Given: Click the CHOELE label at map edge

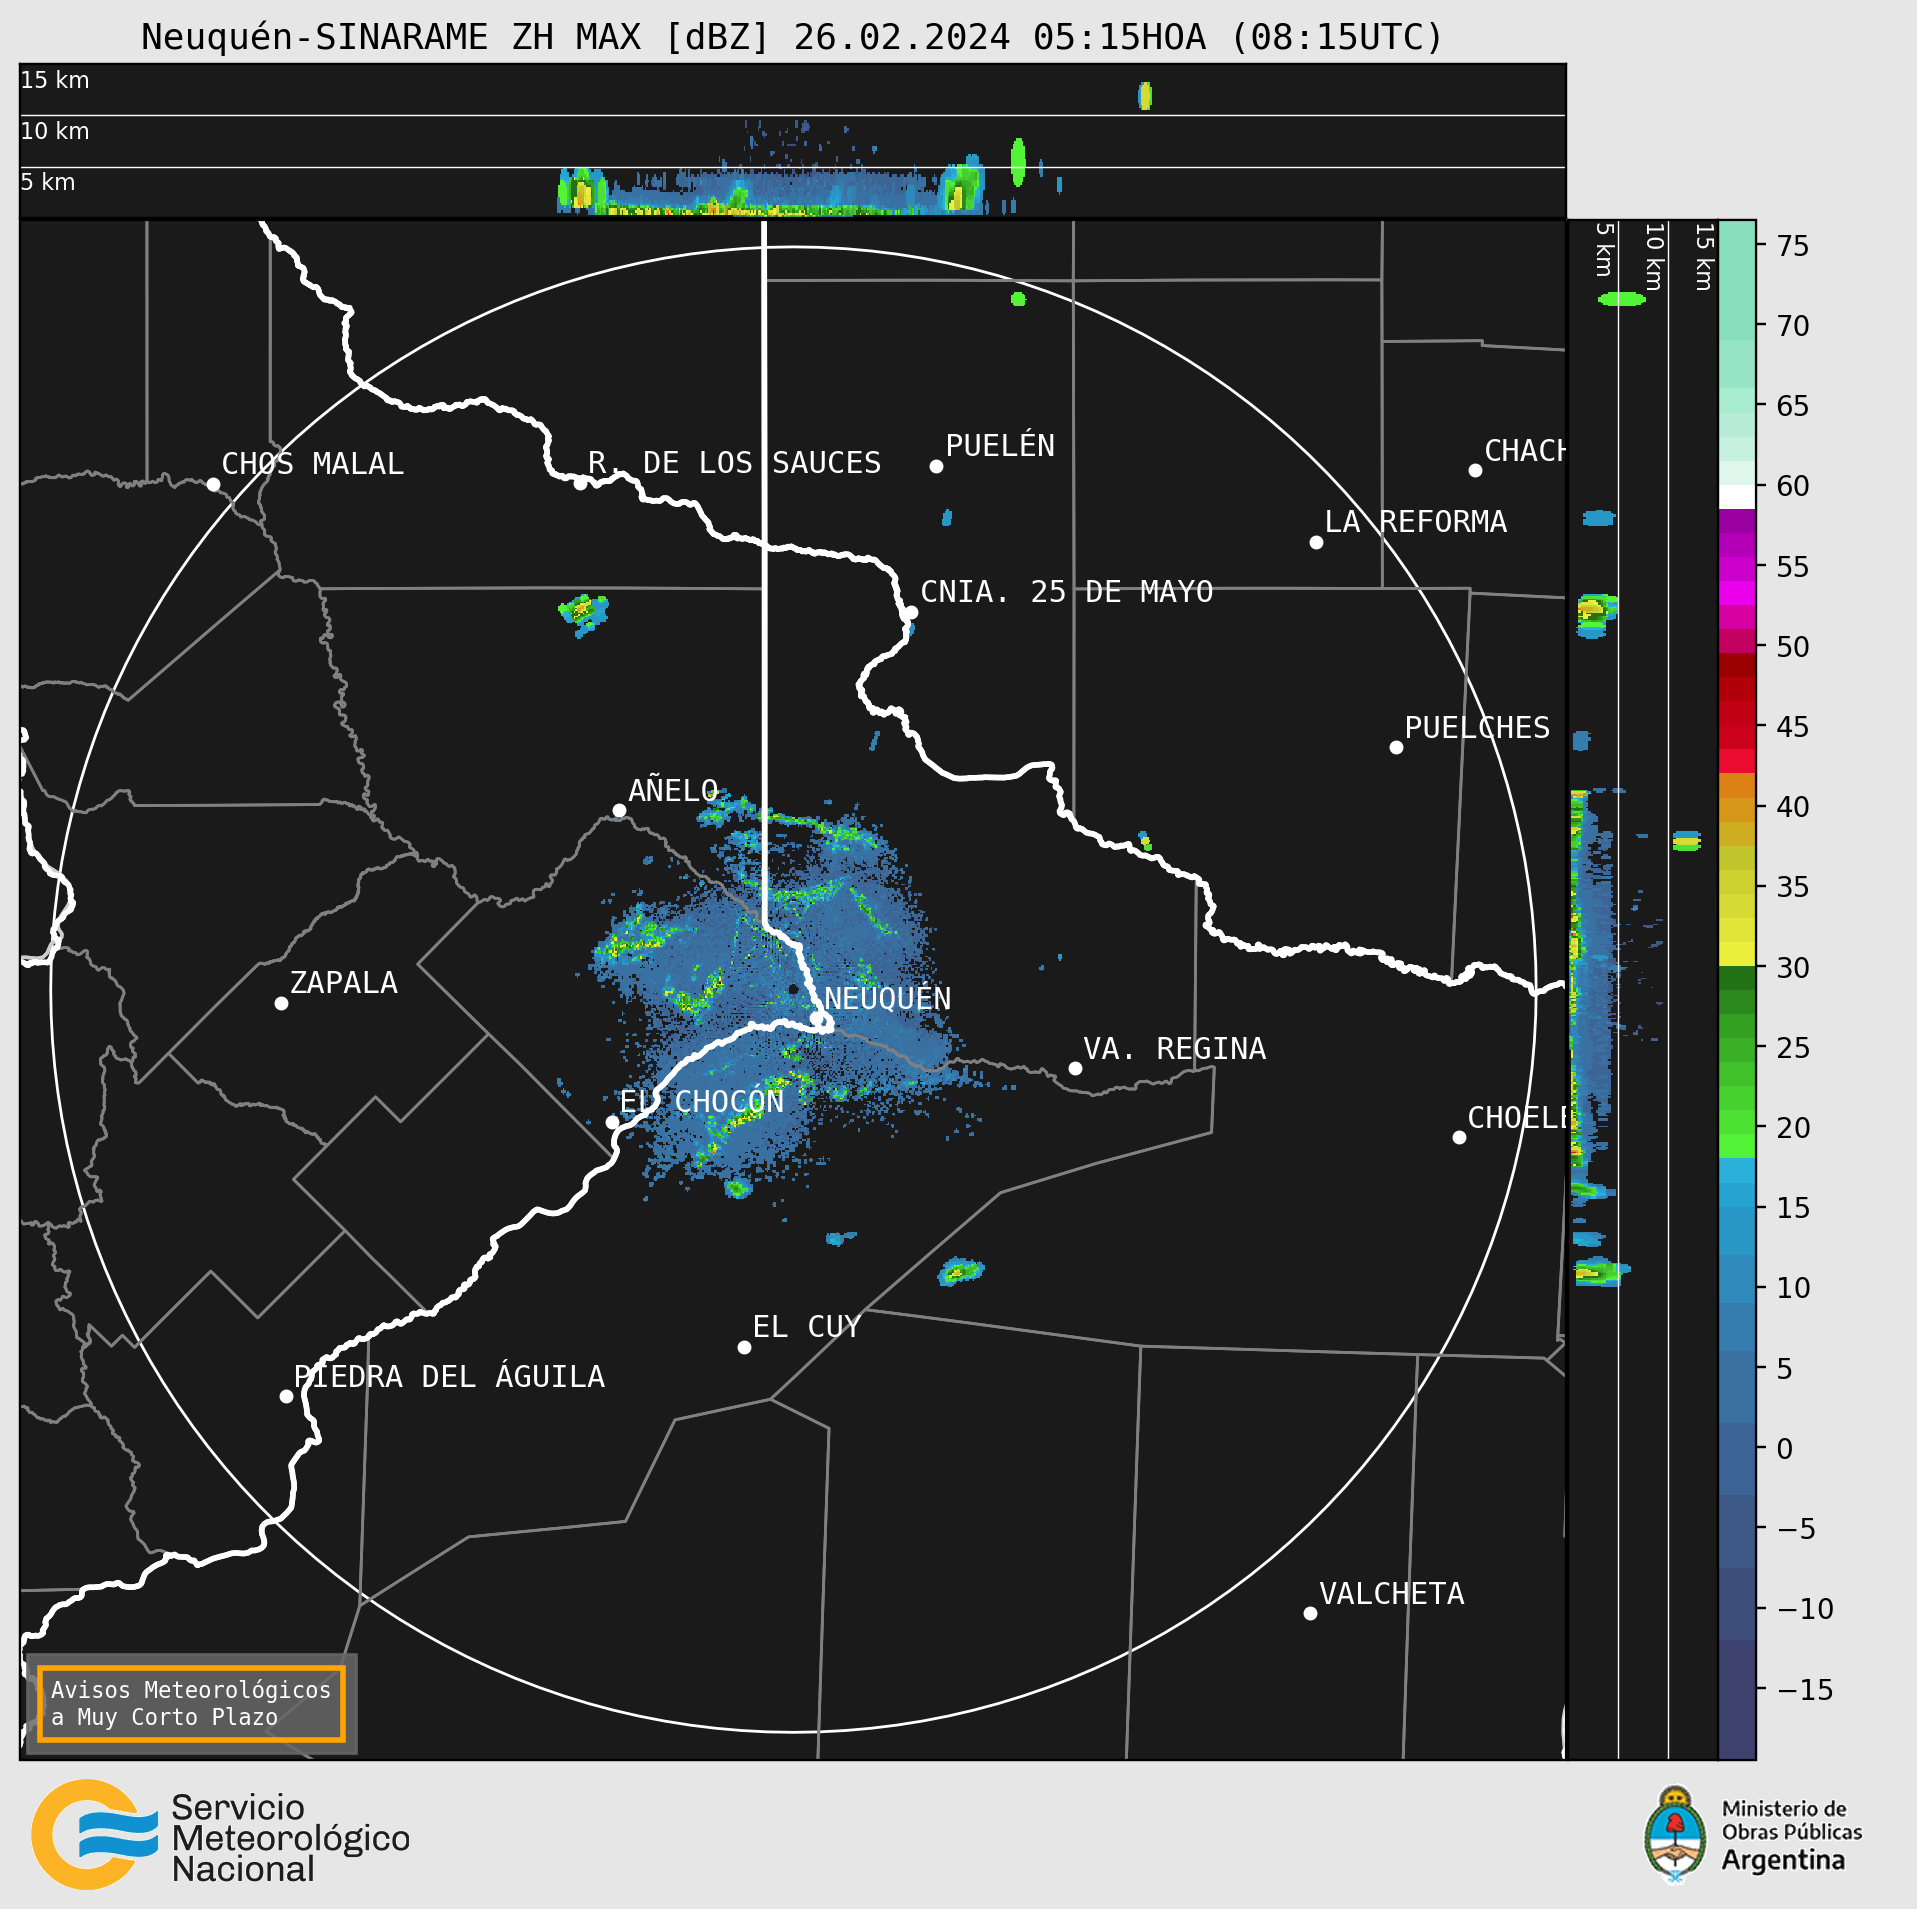Looking at the screenshot, I should coord(1516,1117).
